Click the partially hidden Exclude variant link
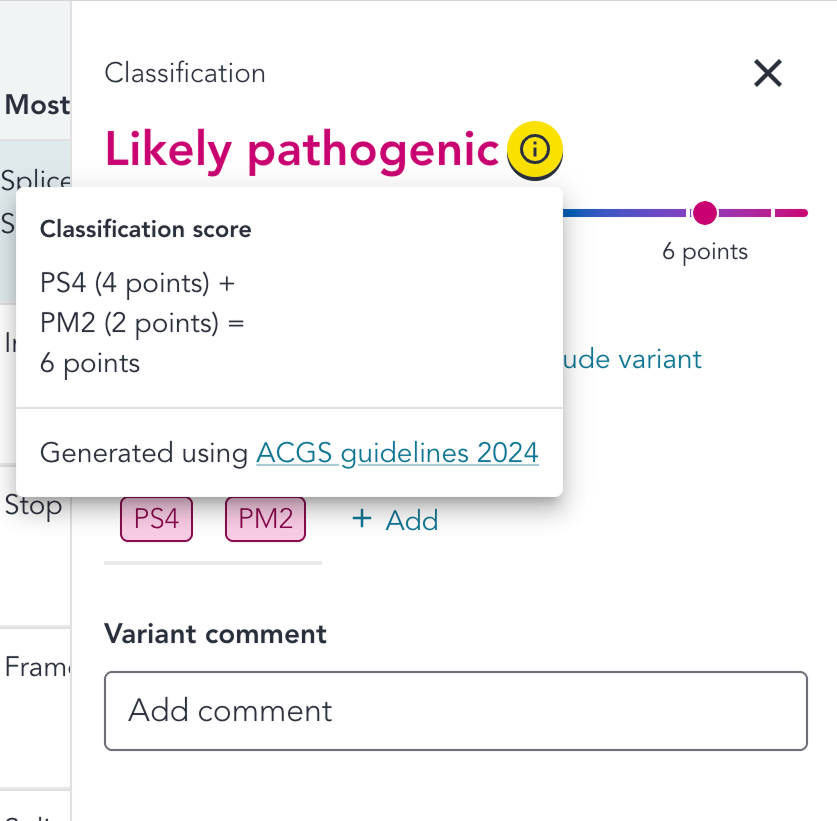The height and width of the screenshot is (821, 837). pos(632,359)
